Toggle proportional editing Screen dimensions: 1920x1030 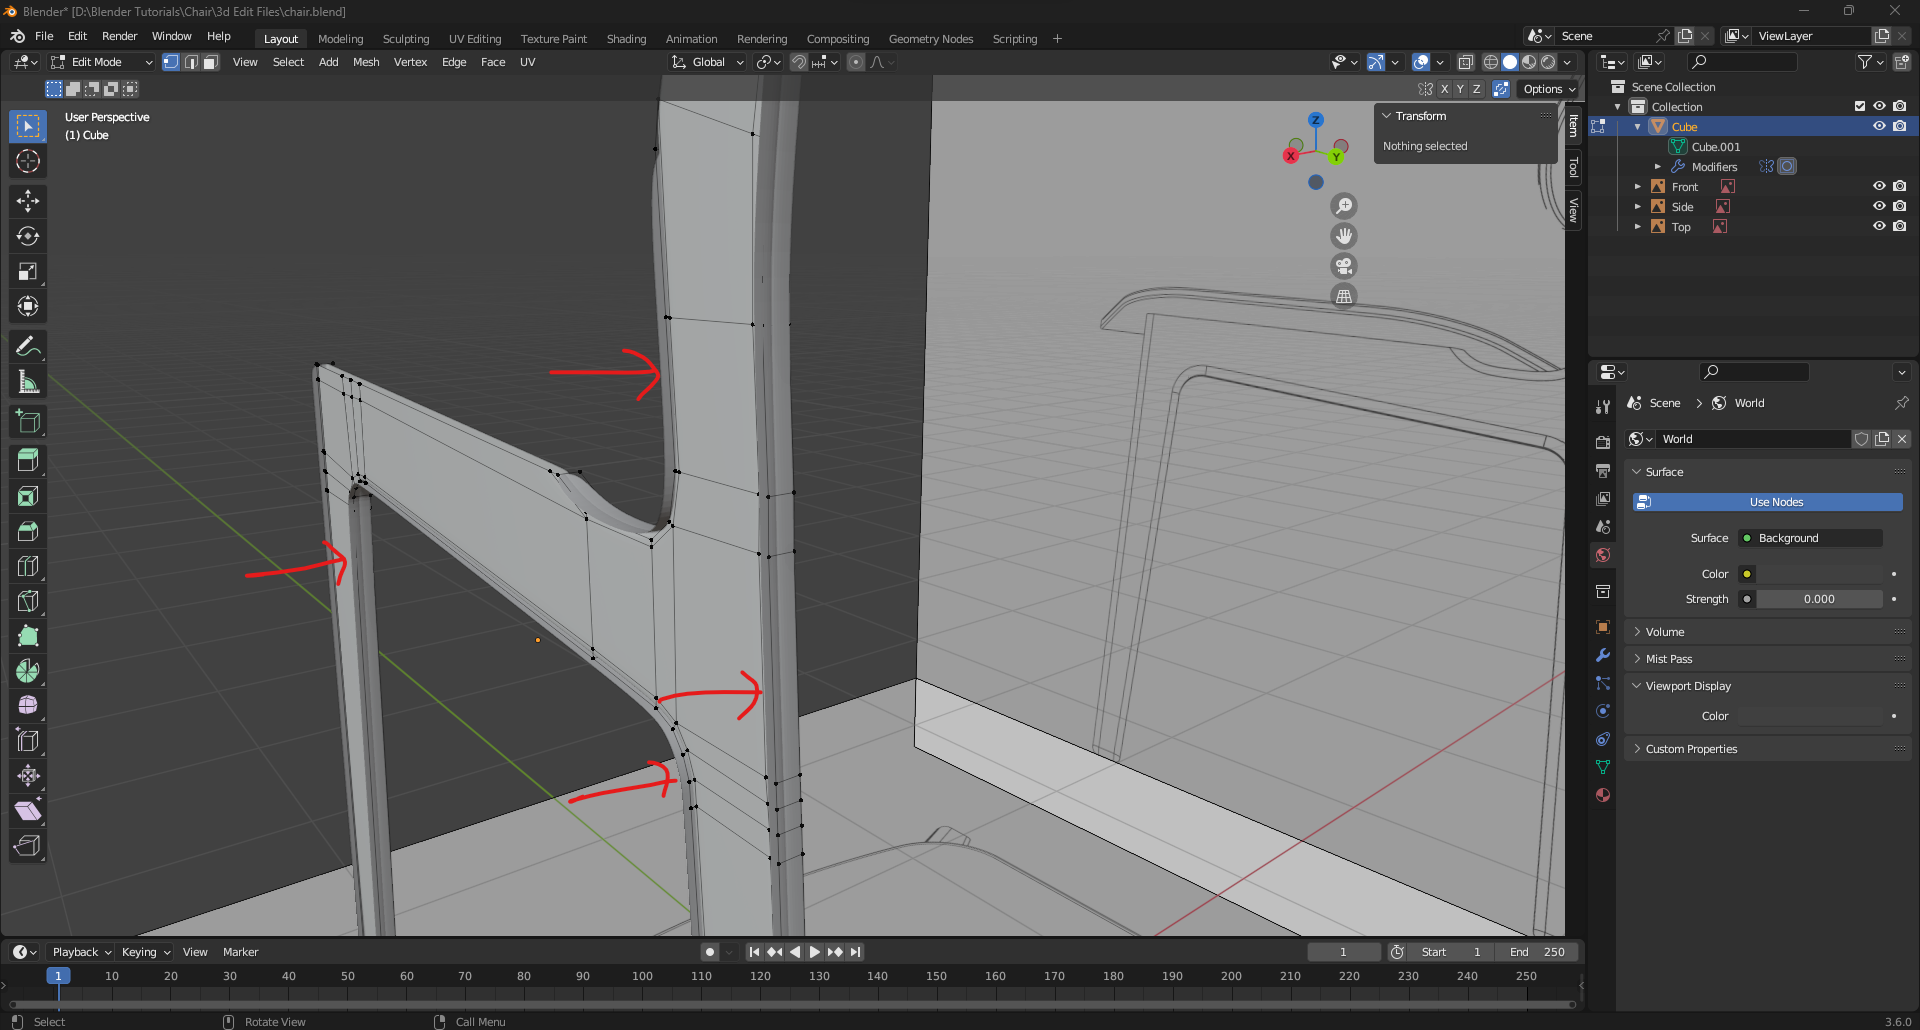856,62
